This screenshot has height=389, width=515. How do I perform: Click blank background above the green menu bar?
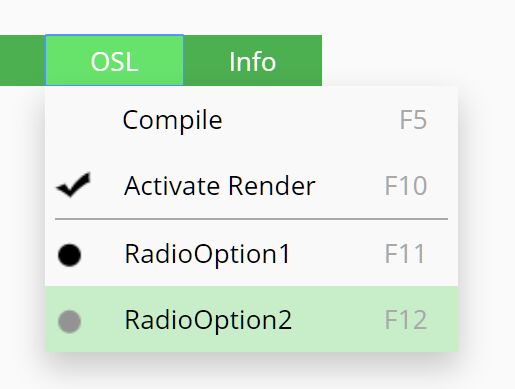pos(257,17)
